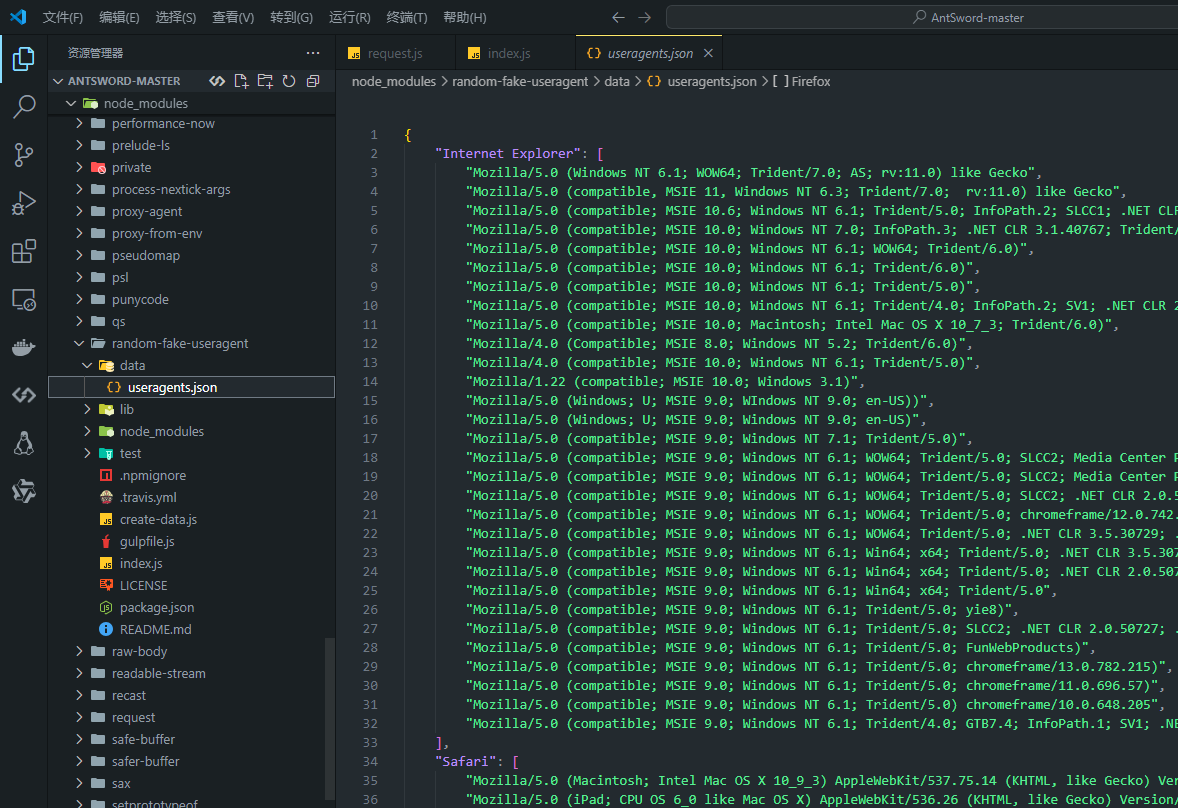Open the Remote Explorer view
Screen dimensions: 1178x808
pos(23,299)
